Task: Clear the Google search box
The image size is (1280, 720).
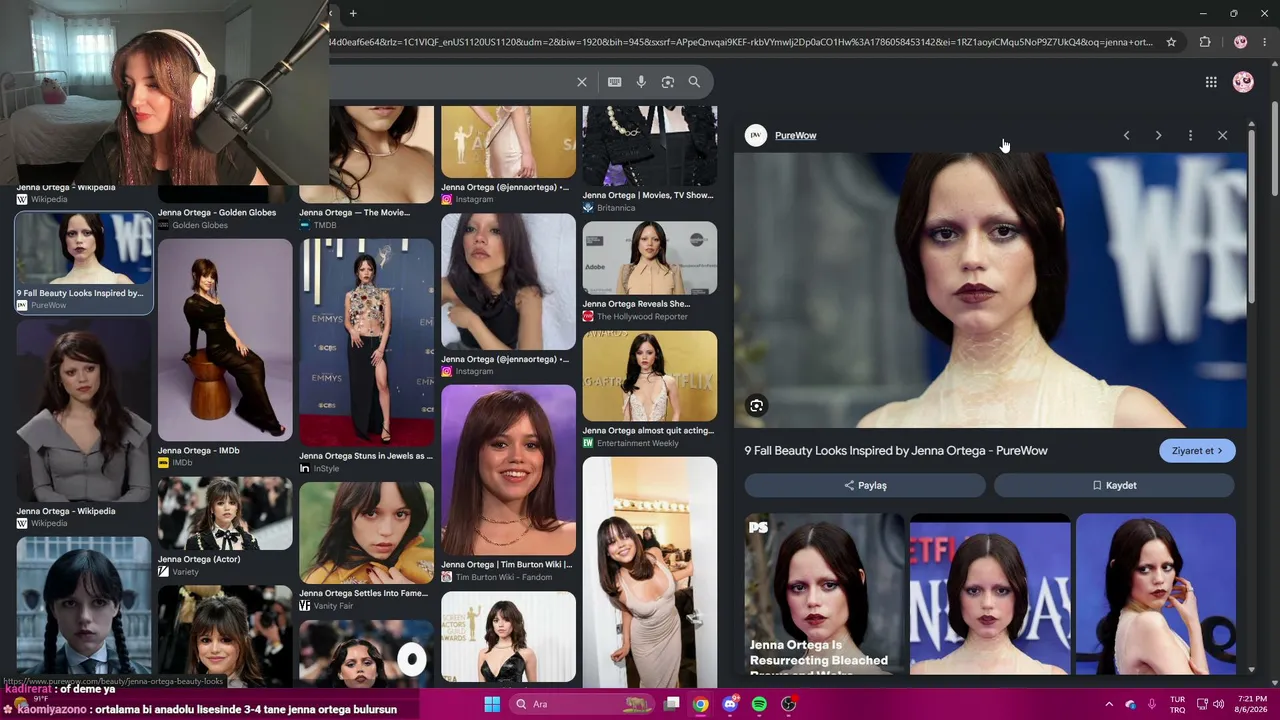Action: click(582, 82)
